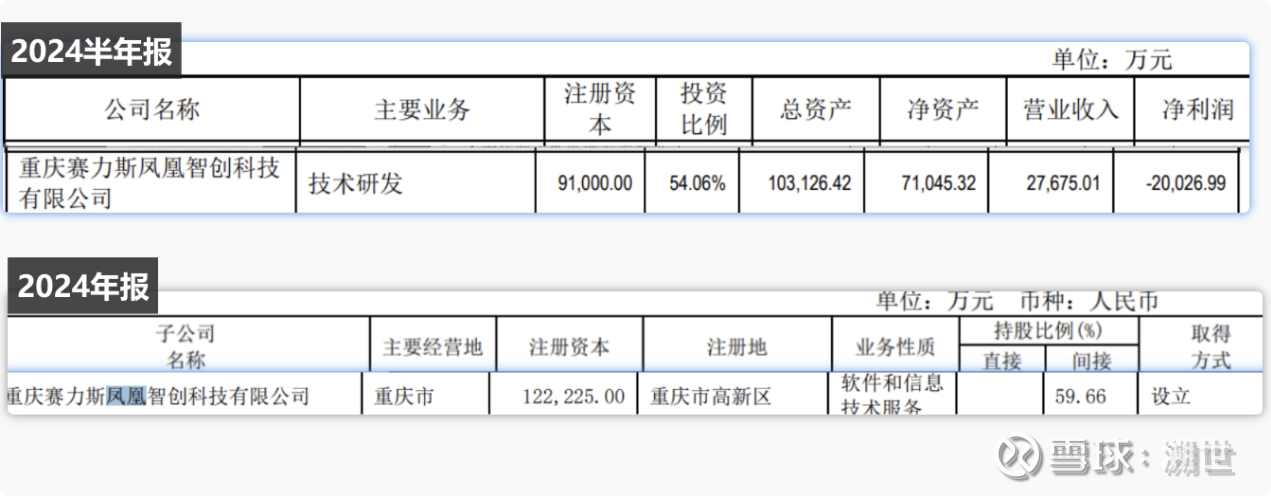Click the 27,675.01 revenue value
This screenshot has width=1271, height=496.
(x=1062, y=184)
